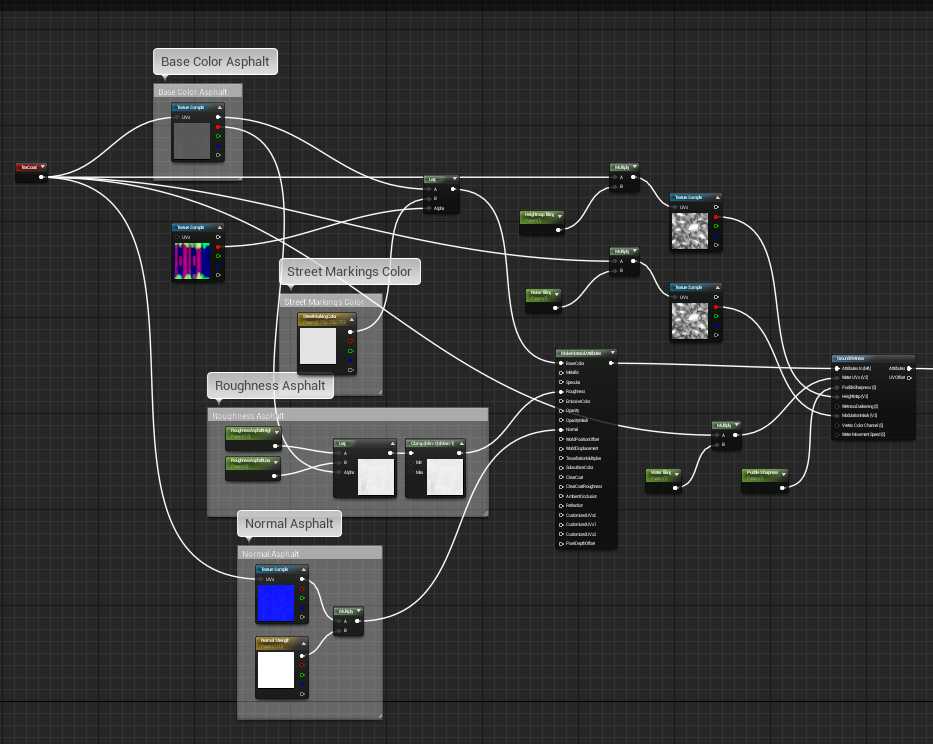
Task: Click EmissiveColor input pin on MakeMaterialAttributes
Action: tap(561, 401)
